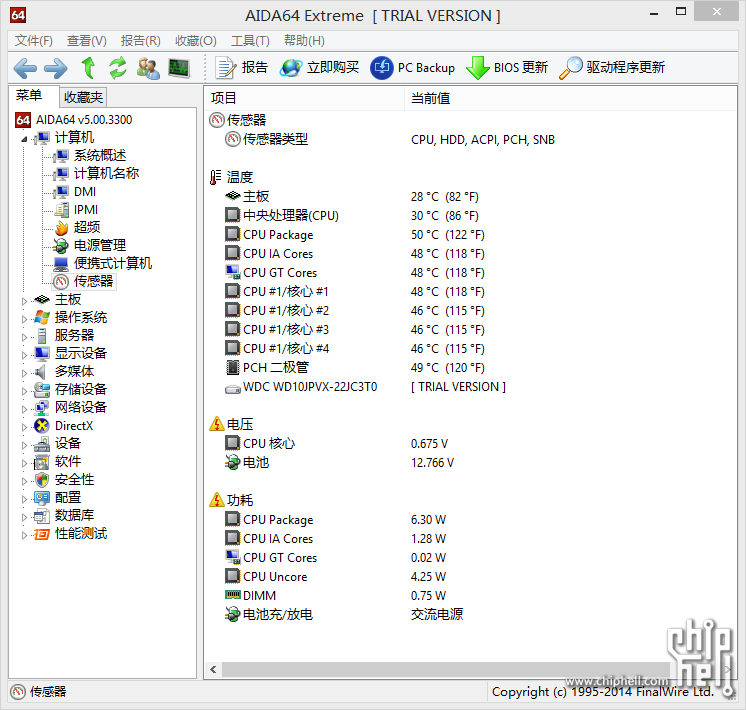Click the 立即购买 buy now button
746x710 pixels.
319,68
